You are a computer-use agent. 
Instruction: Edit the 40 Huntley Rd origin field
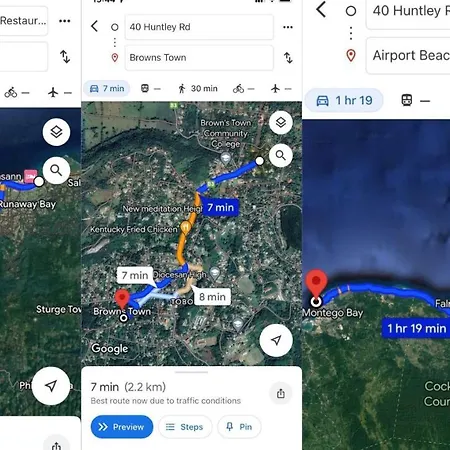click(199, 27)
